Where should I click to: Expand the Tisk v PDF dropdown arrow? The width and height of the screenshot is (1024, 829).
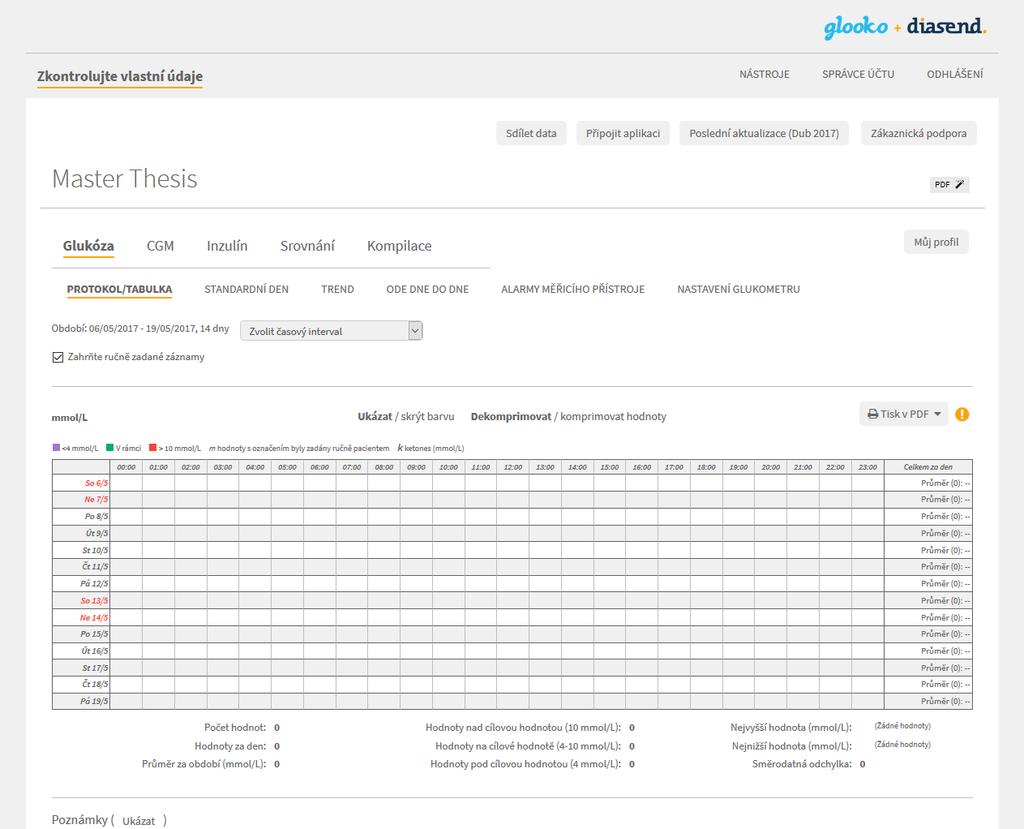[938, 414]
